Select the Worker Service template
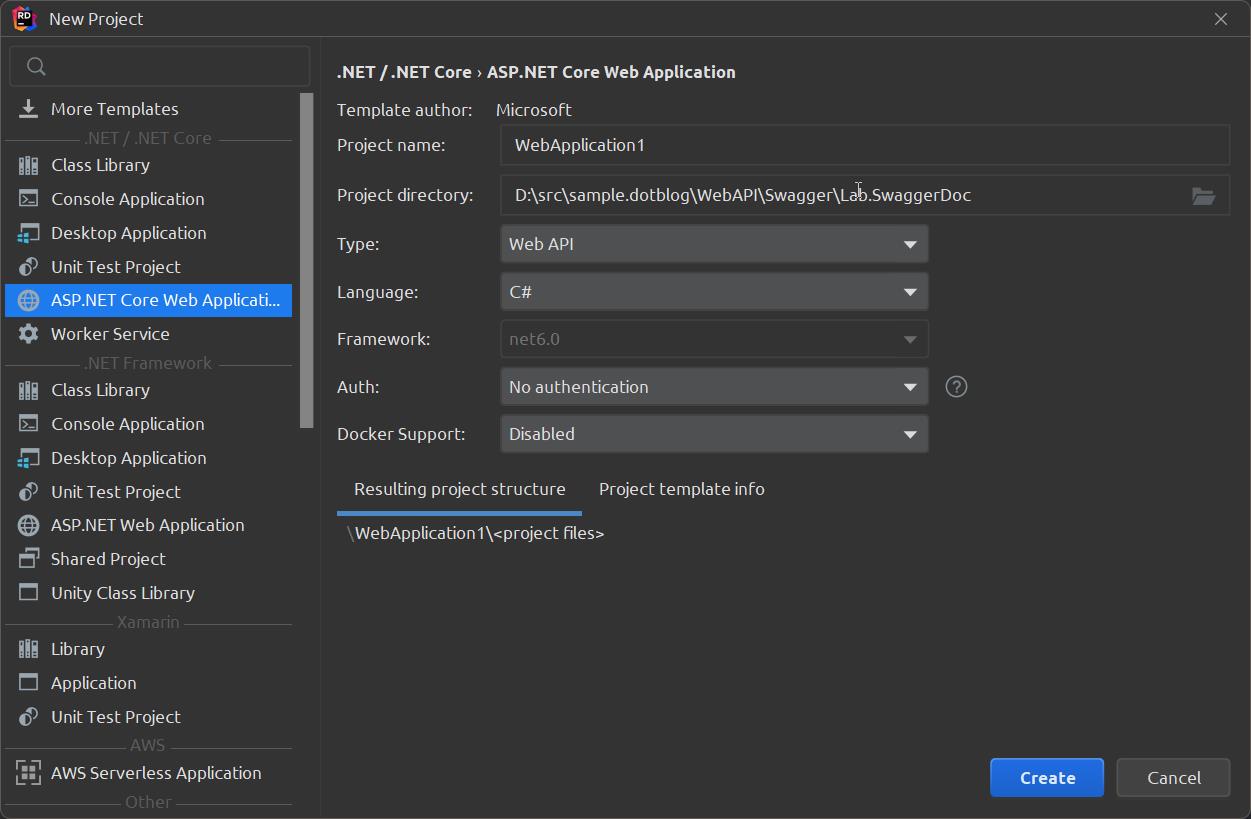The height and width of the screenshot is (819, 1251). click(110, 333)
